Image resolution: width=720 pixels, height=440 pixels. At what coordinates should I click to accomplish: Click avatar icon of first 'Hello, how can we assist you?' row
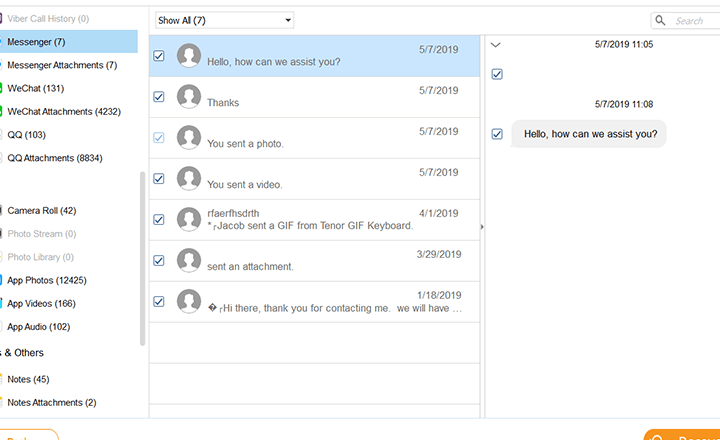(x=189, y=56)
